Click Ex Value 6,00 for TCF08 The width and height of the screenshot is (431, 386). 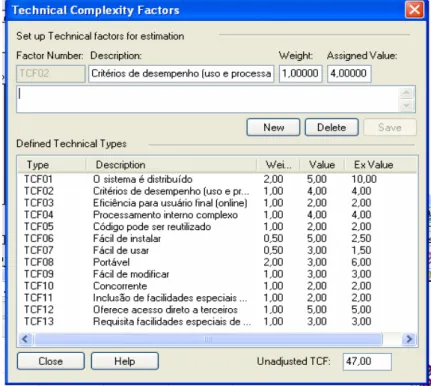[x=361, y=262]
